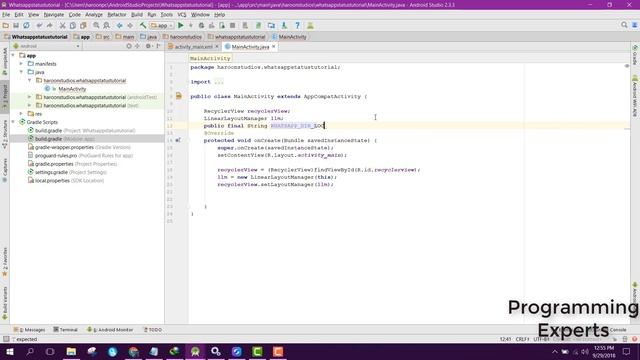
Task: Open Chrome from the taskbar
Action: point(133,351)
